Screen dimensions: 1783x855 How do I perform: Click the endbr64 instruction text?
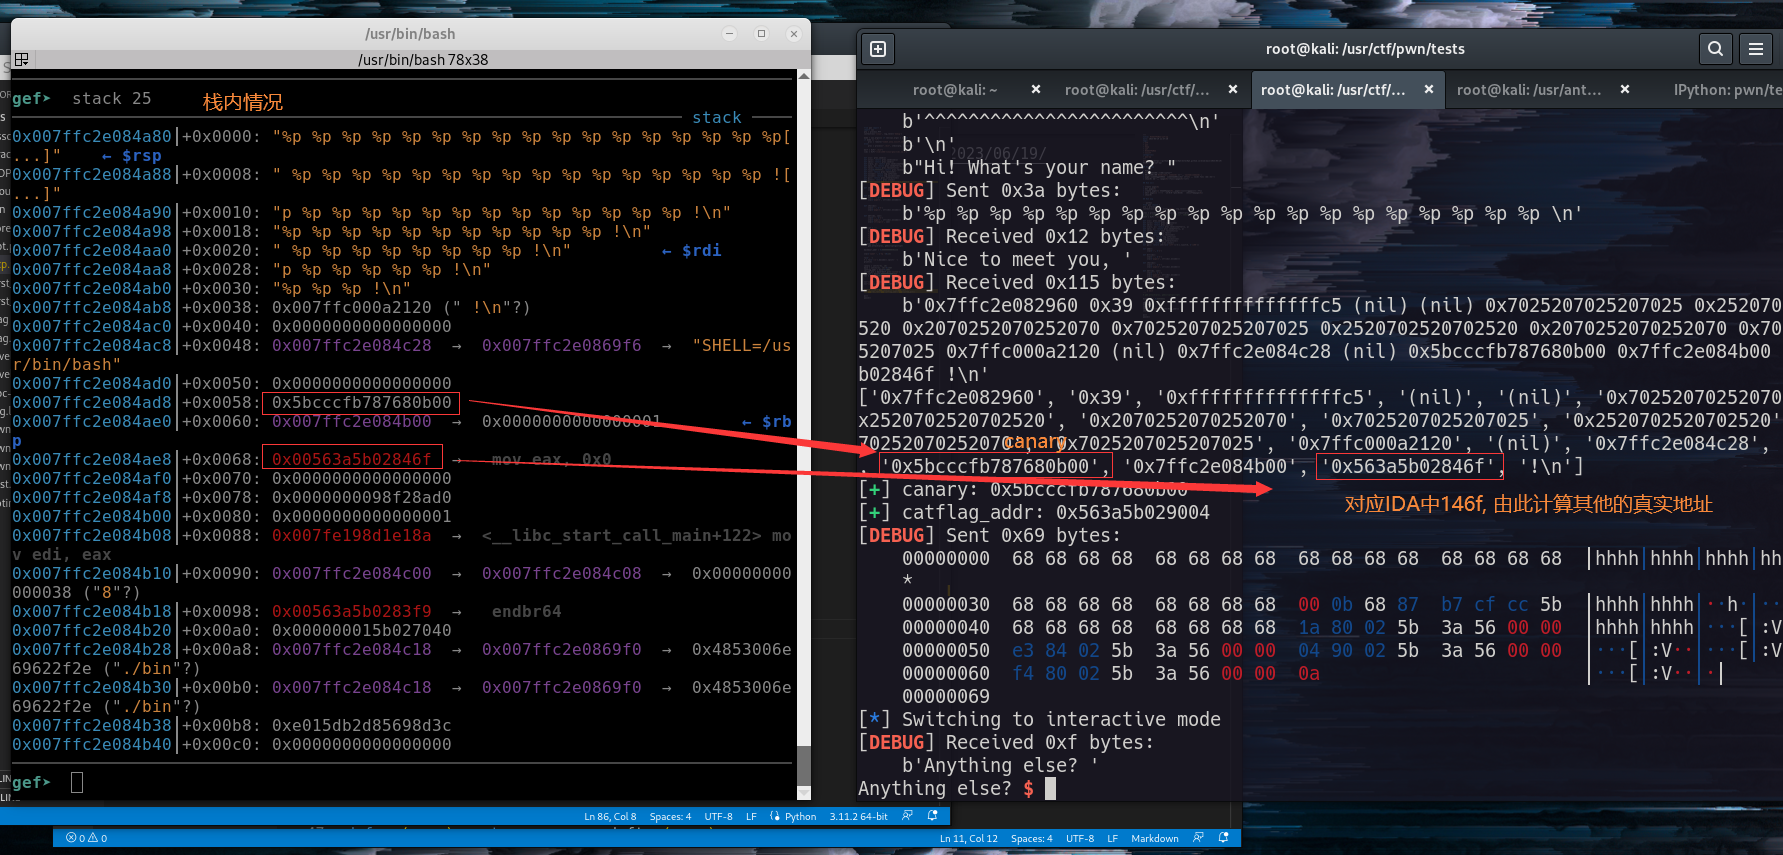tap(526, 612)
